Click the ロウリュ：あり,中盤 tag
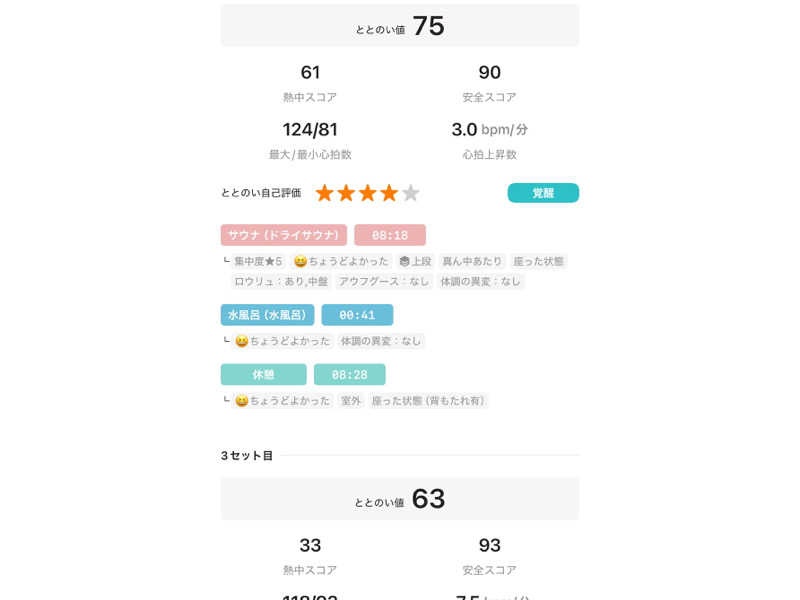Viewport: 800px width, 600px height. [281, 281]
